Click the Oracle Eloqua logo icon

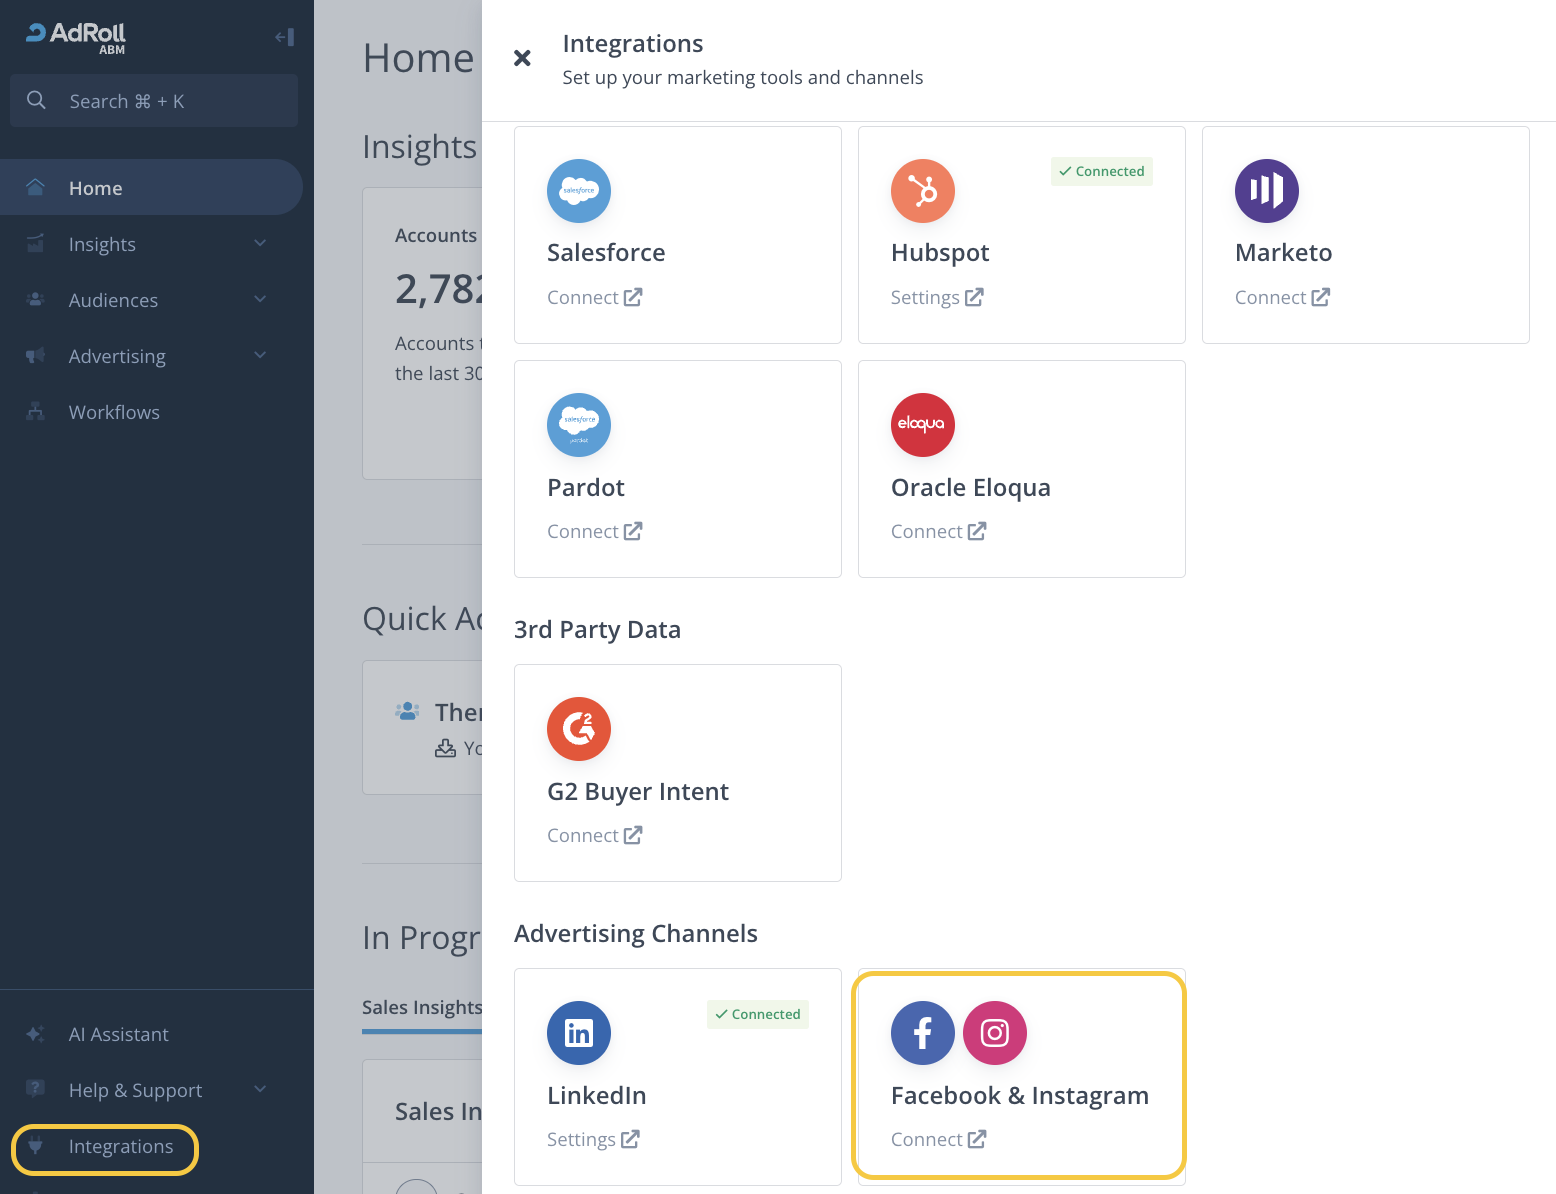pyautogui.click(x=923, y=425)
